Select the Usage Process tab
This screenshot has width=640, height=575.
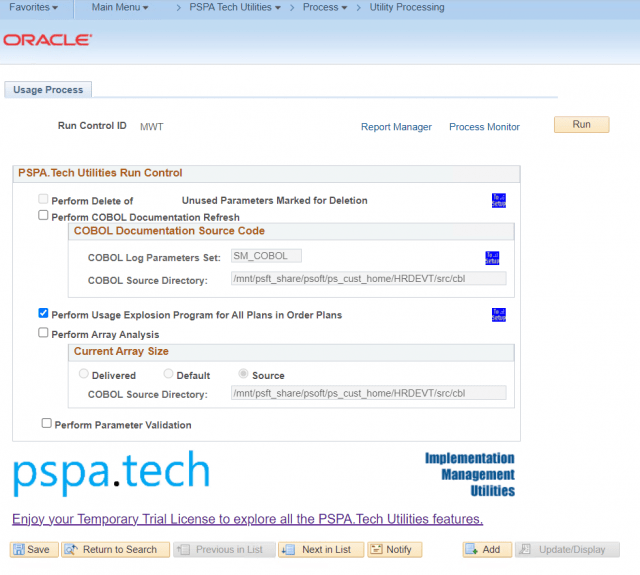click(x=48, y=90)
